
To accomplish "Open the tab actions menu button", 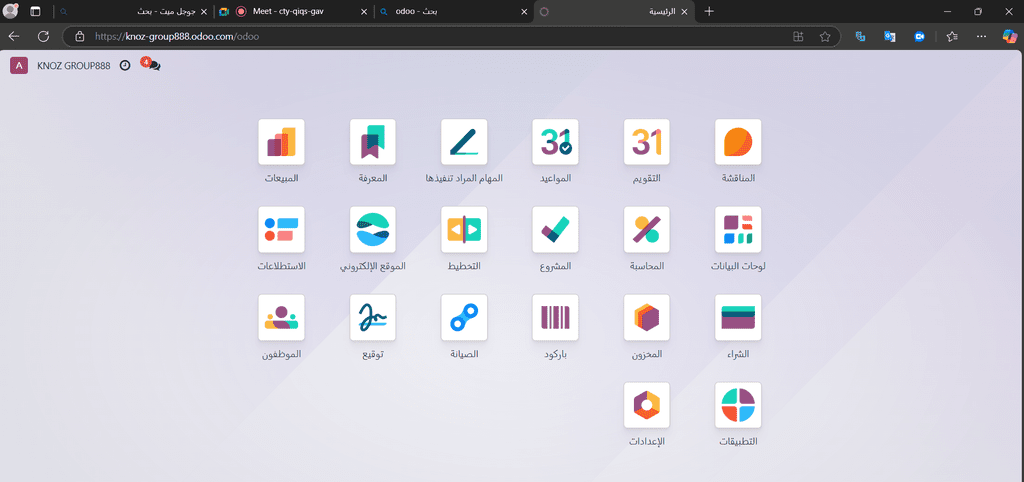I will pyautogui.click(x=35, y=11).
